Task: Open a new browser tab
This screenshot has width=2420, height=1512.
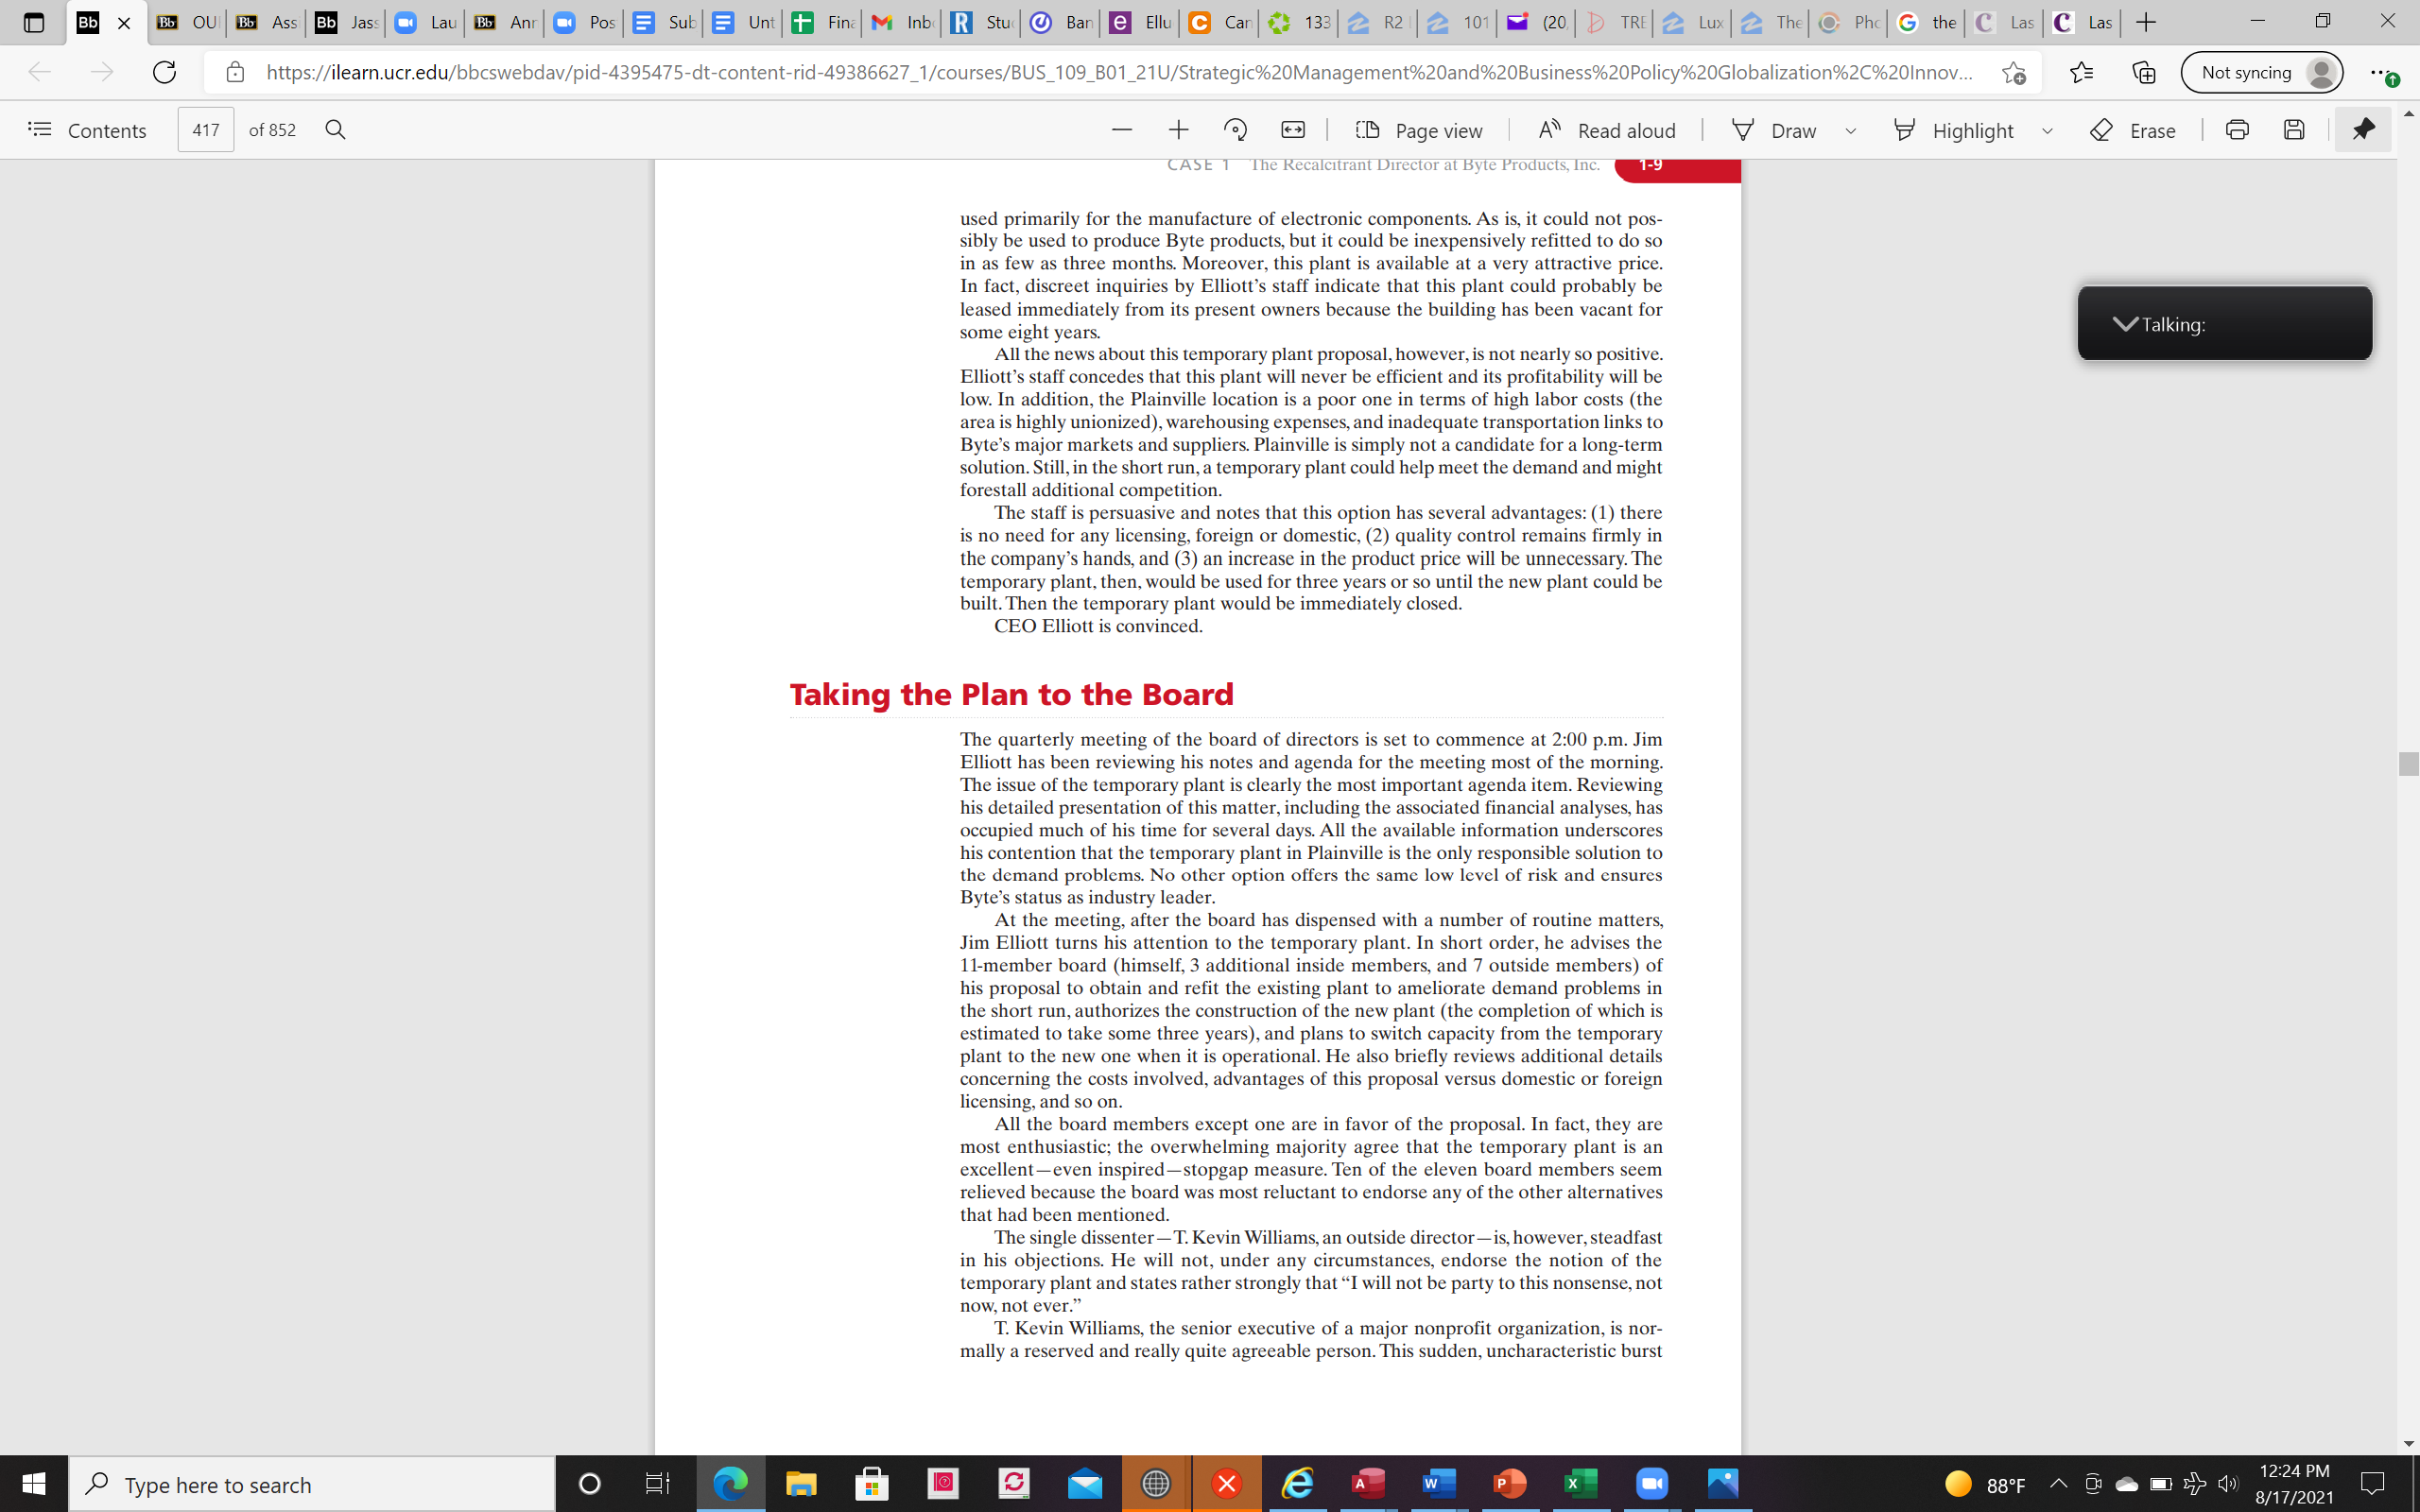Action: [2145, 22]
